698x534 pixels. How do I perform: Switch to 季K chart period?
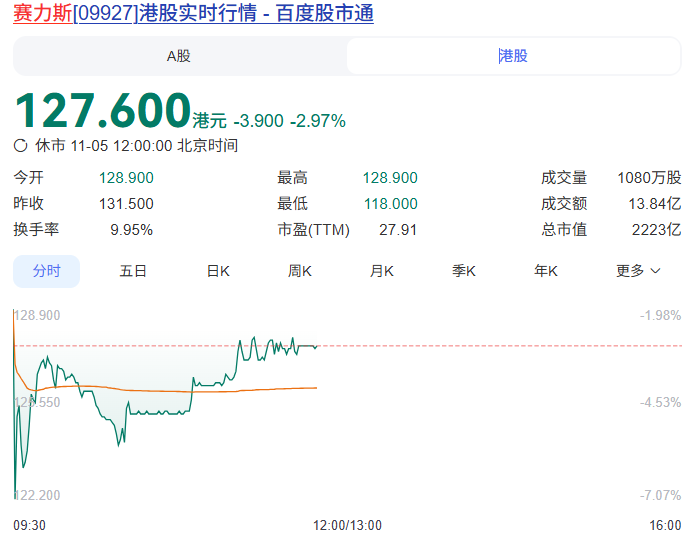pos(463,271)
